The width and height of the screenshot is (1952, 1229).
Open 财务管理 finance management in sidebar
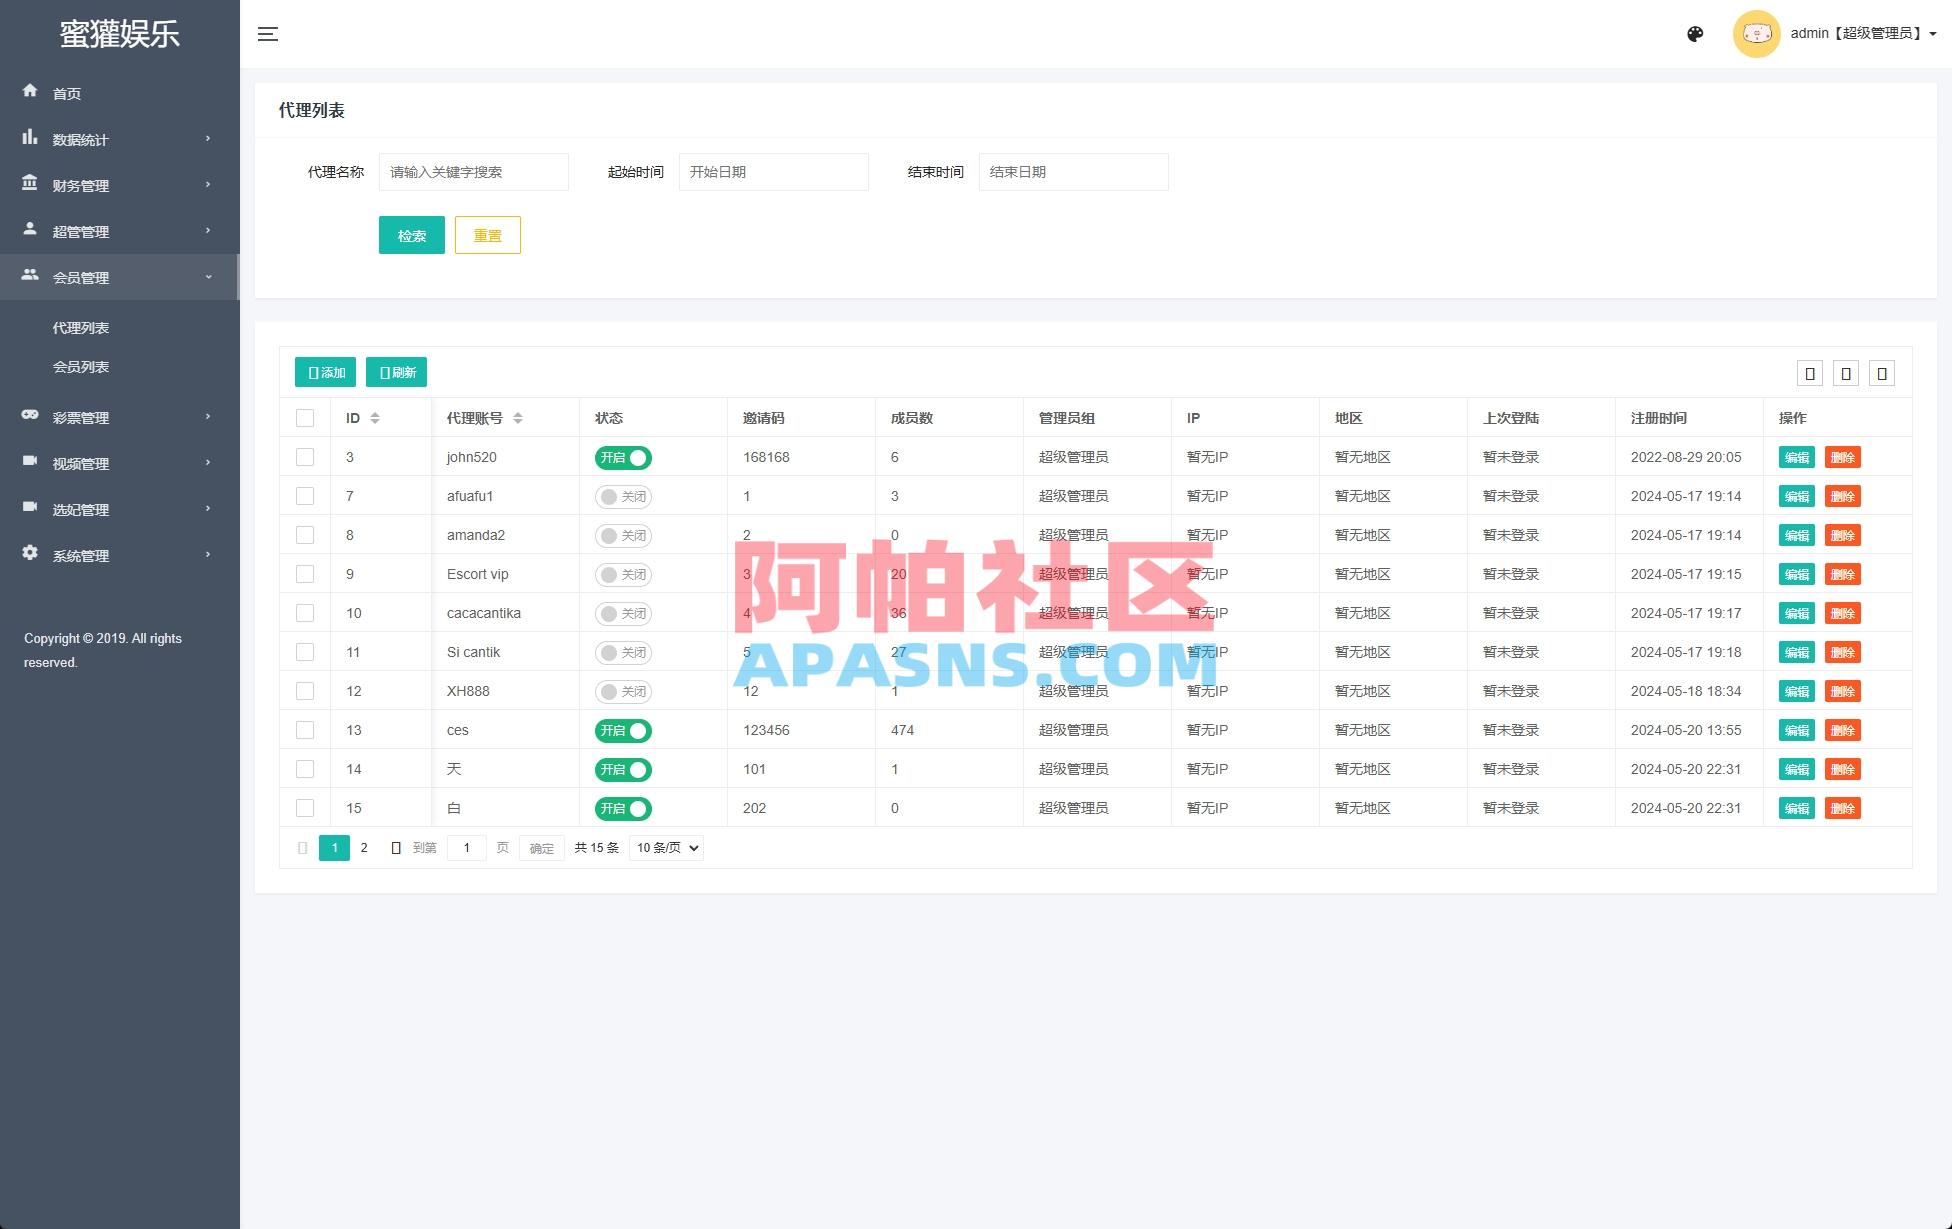click(80, 185)
